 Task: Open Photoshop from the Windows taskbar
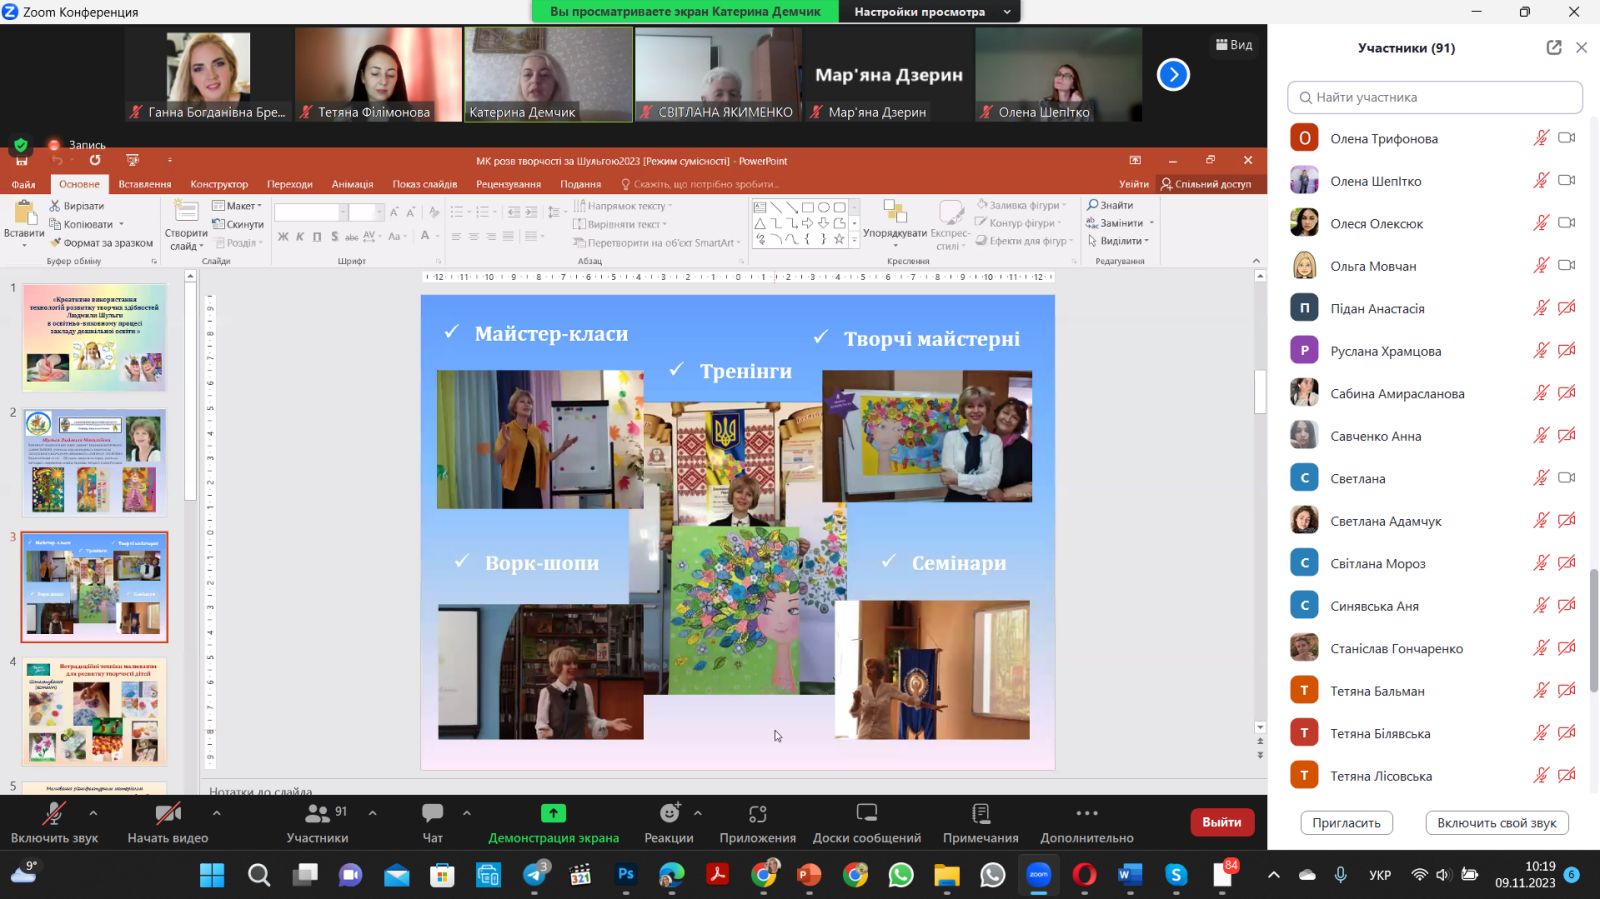626,875
